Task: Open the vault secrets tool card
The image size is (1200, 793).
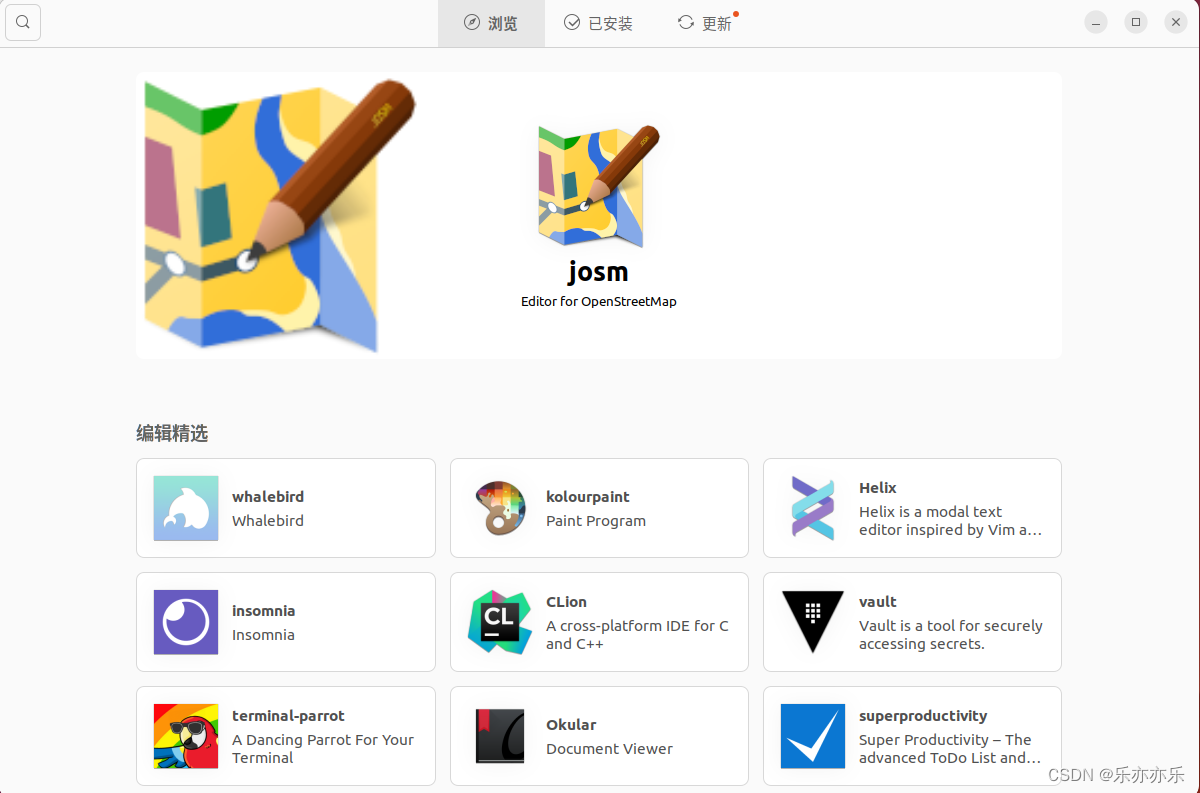Action: [x=912, y=622]
